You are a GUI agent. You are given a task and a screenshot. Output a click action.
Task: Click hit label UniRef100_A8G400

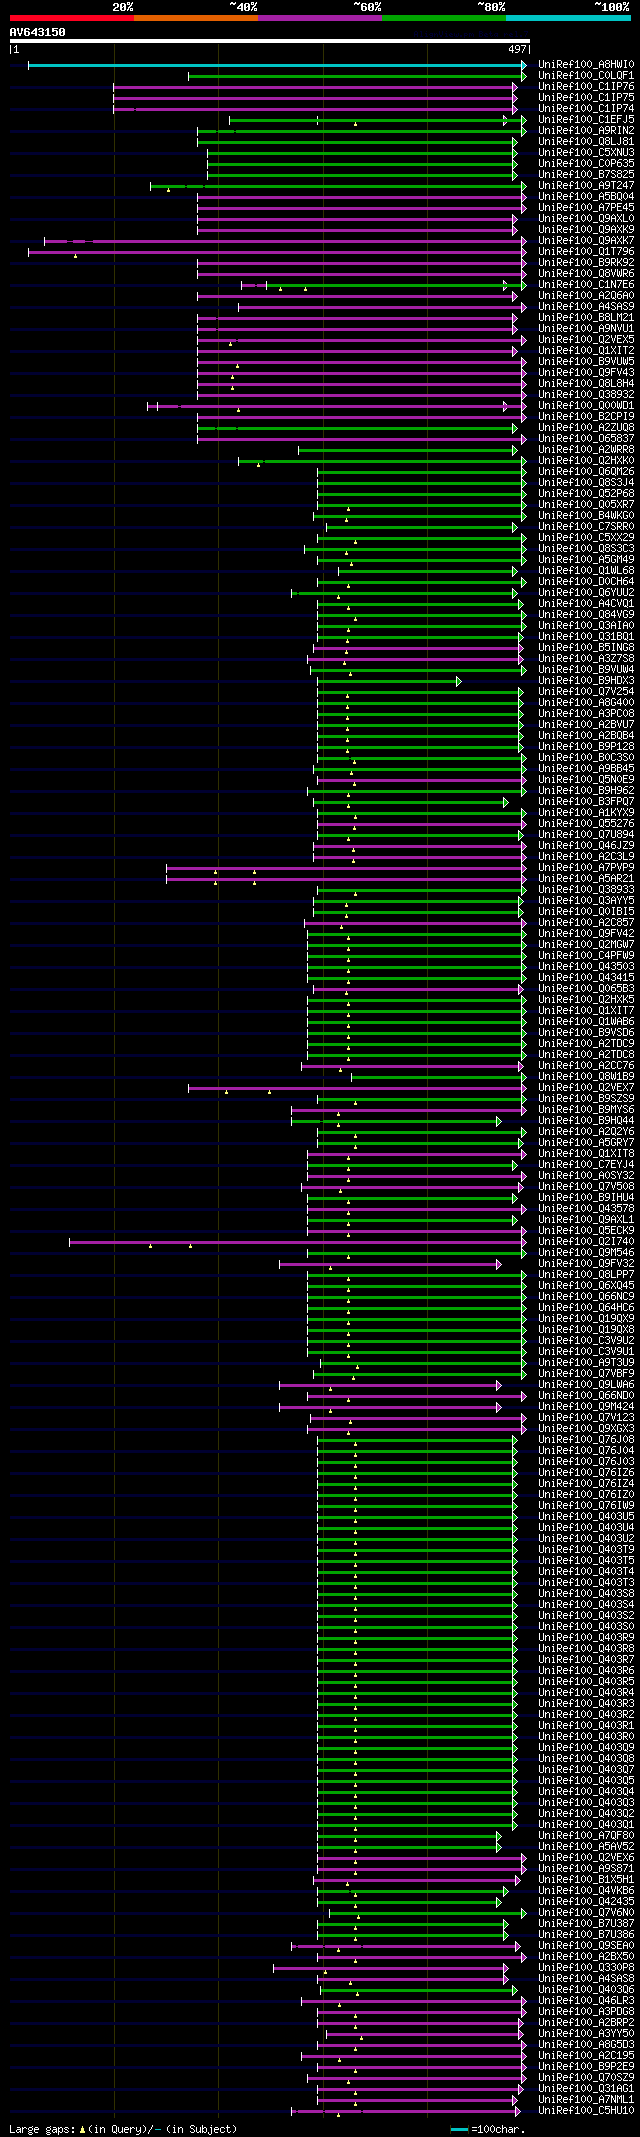[x=586, y=703]
